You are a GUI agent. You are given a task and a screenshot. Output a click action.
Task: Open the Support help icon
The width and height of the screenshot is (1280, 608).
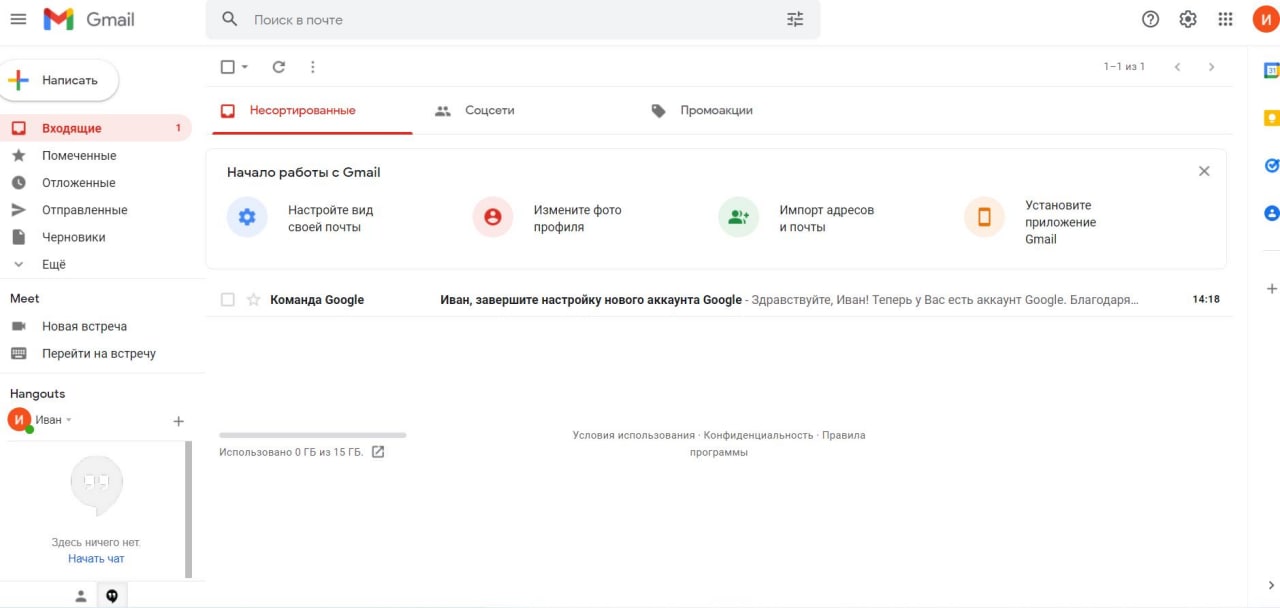(x=1151, y=19)
